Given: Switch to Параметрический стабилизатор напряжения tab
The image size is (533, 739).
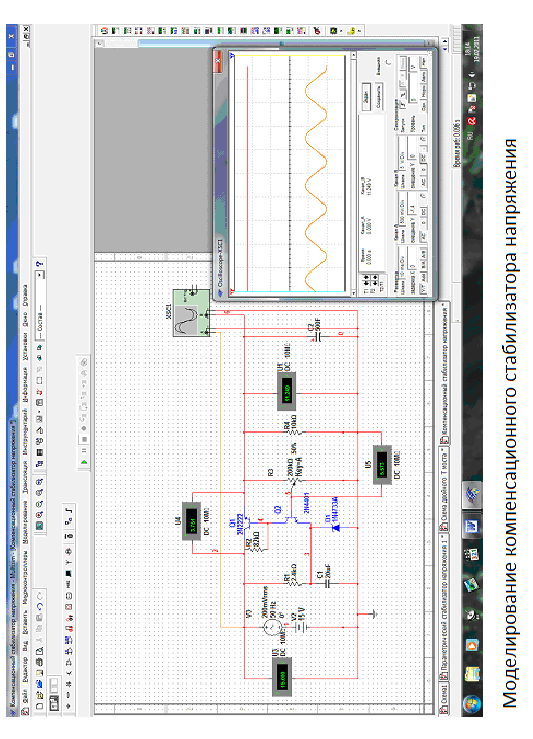Looking at the screenshot, I should click(444, 607).
